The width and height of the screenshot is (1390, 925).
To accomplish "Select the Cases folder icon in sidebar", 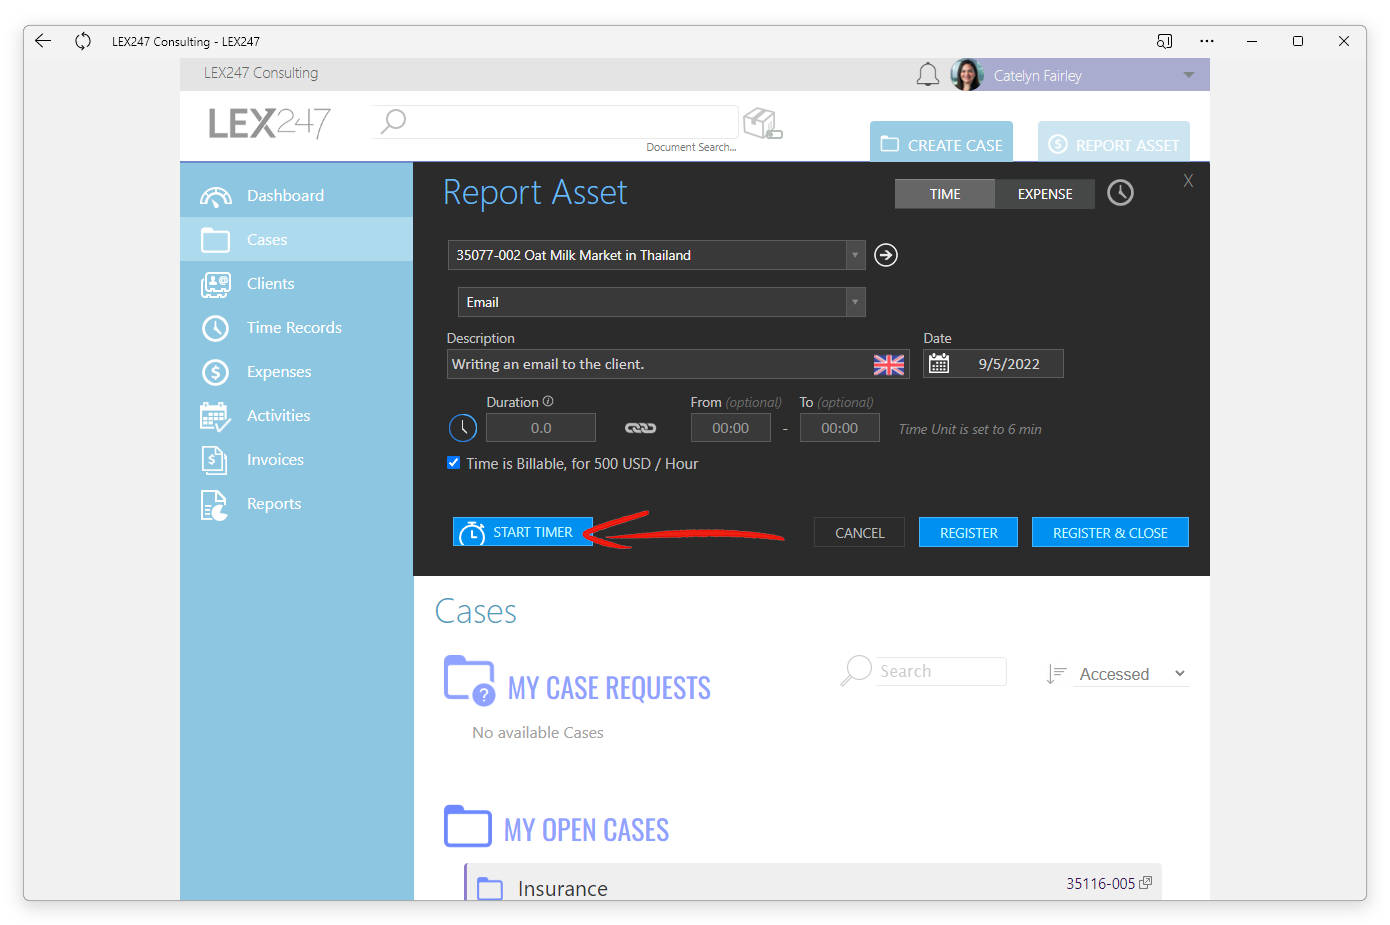I will (x=216, y=240).
